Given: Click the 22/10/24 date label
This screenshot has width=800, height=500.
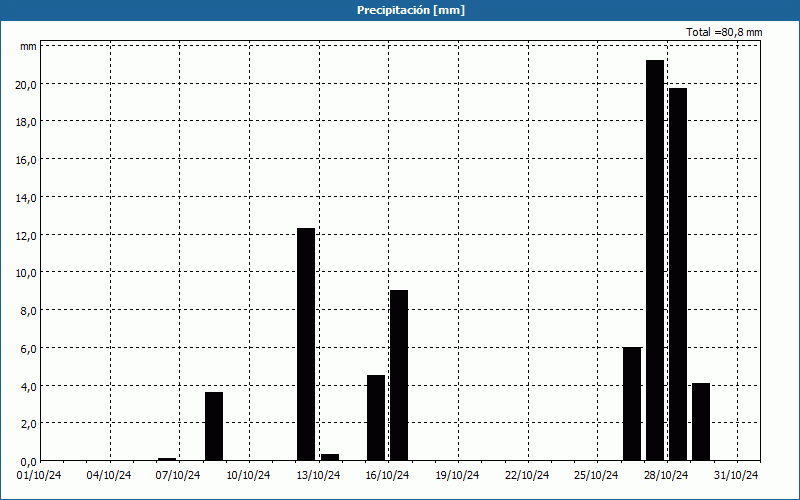Looking at the screenshot, I should (x=527, y=475).
